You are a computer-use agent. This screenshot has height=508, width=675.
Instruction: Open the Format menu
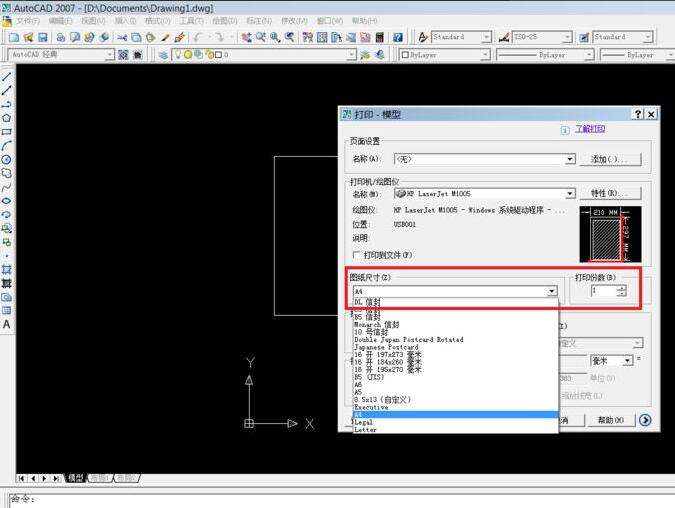158,21
